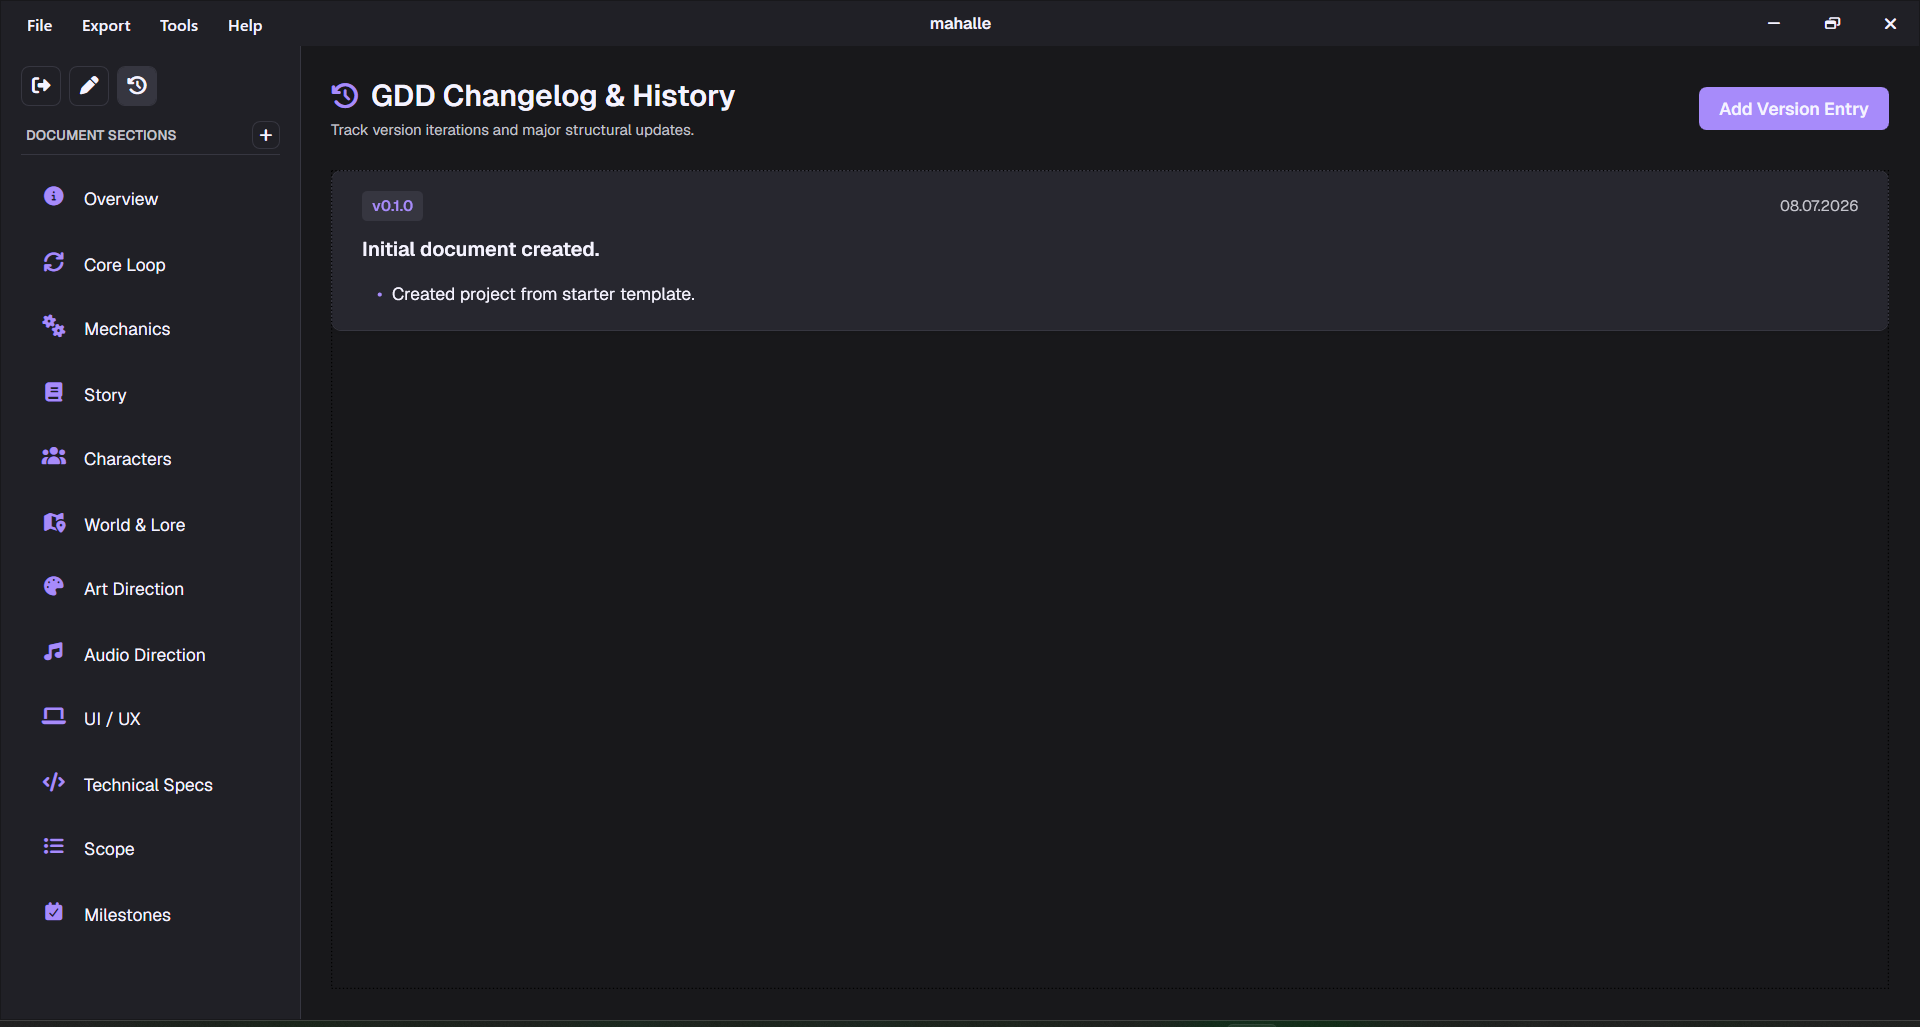Click the Core Loop refresh icon
This screenshot has width=1920, height=1027.
(54, 262)
